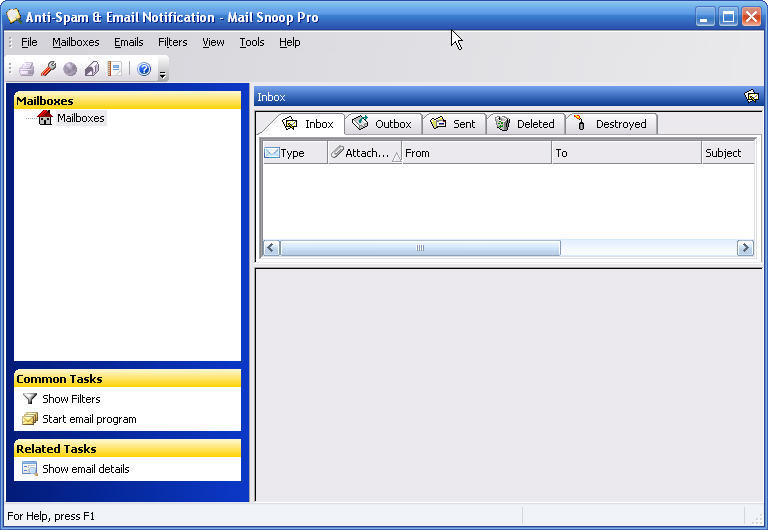Click the horizontal scrollbar thumb in the email list

(x=420, y=247)
